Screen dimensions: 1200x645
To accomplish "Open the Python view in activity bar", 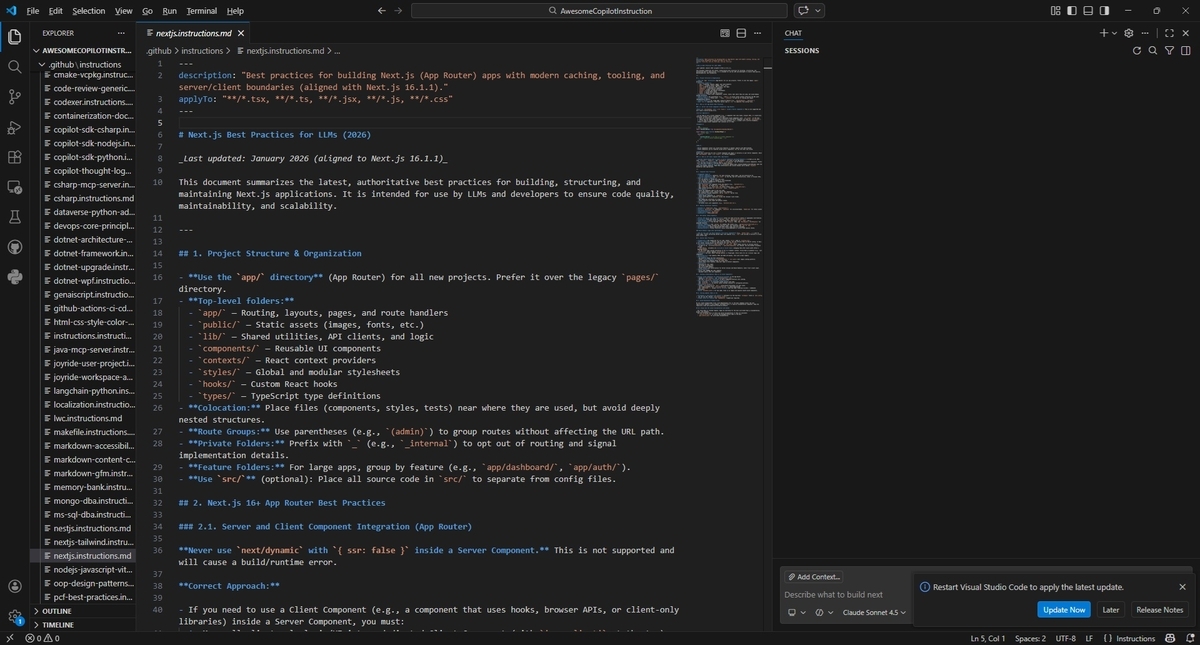I will 14,277.
